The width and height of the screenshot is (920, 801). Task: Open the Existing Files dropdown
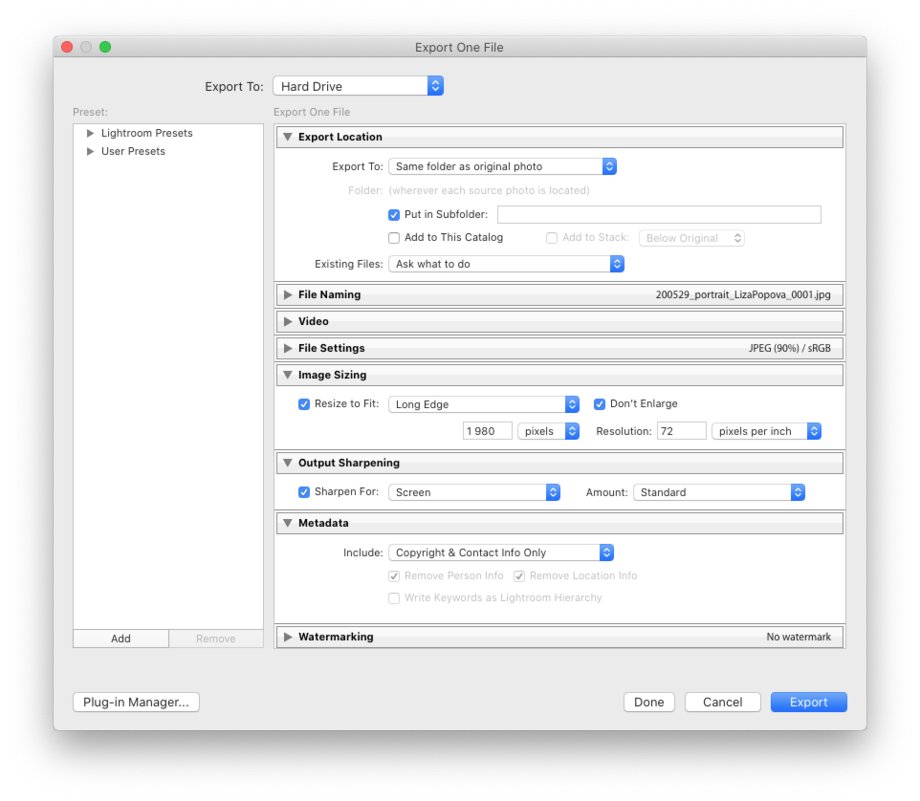point(506,264)
